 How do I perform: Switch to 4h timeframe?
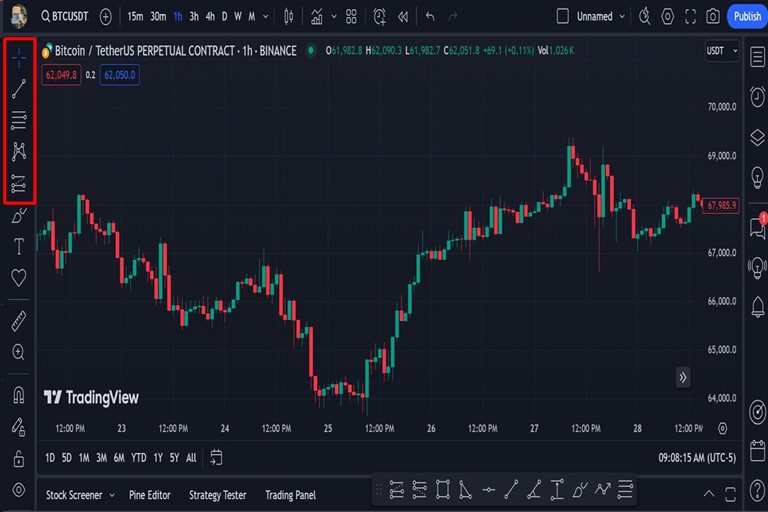click(x=211, y=17)
